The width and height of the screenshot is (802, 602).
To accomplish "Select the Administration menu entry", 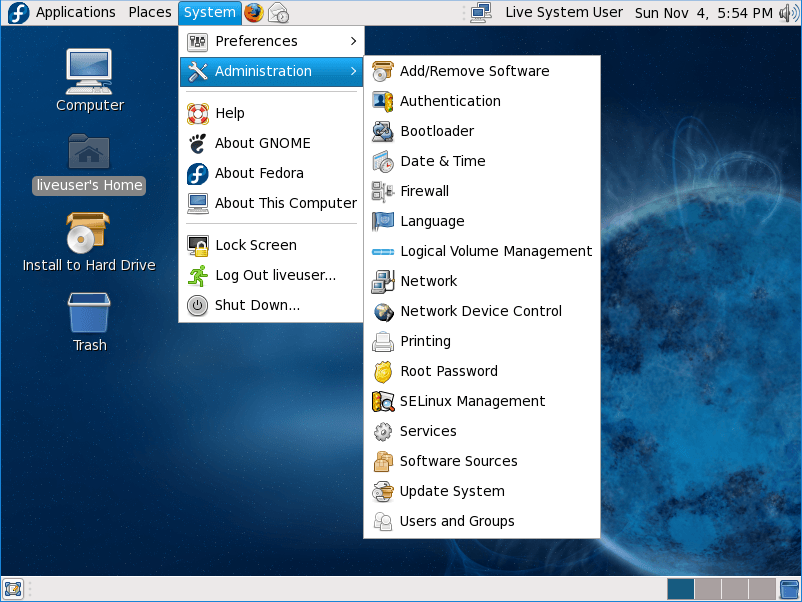I will [x=272, y=71].
